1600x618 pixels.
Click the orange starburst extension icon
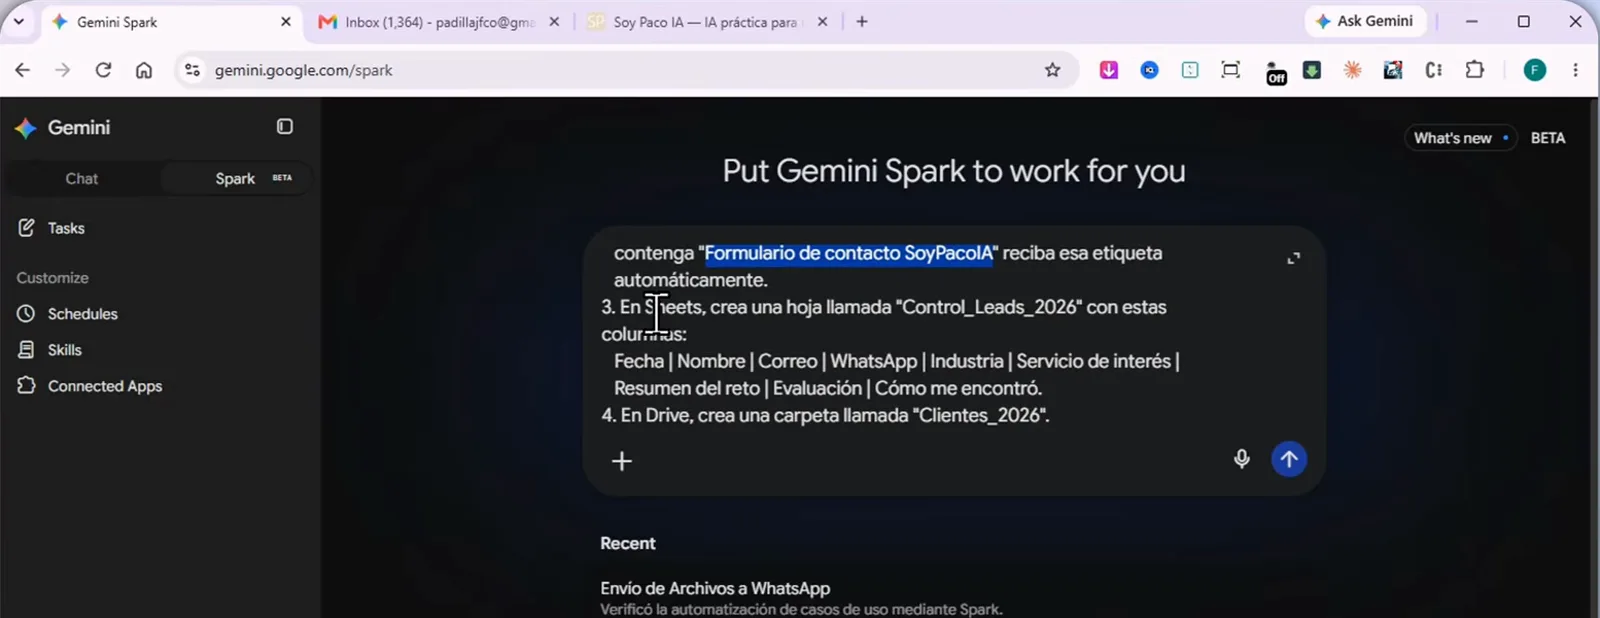pyautogui.click(x=1352, y=70)
